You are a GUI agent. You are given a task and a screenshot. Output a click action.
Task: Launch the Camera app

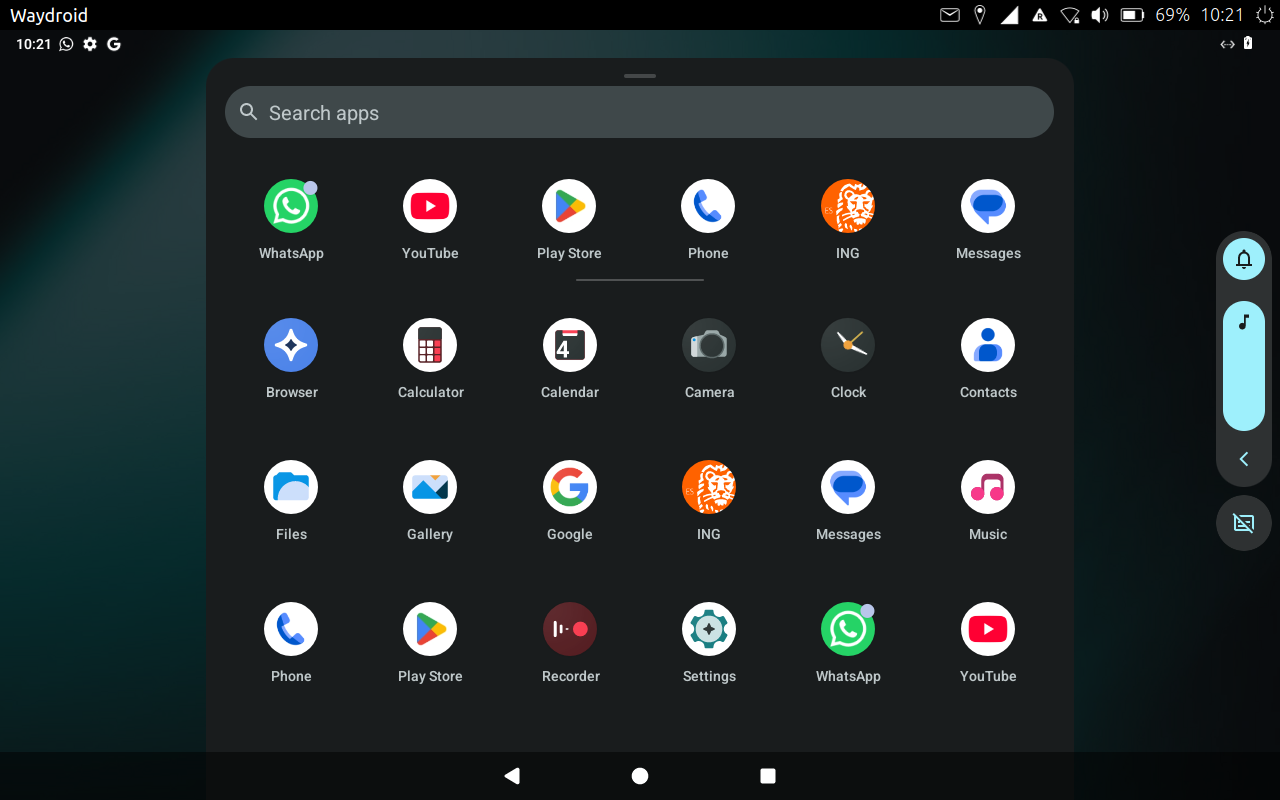709,346
